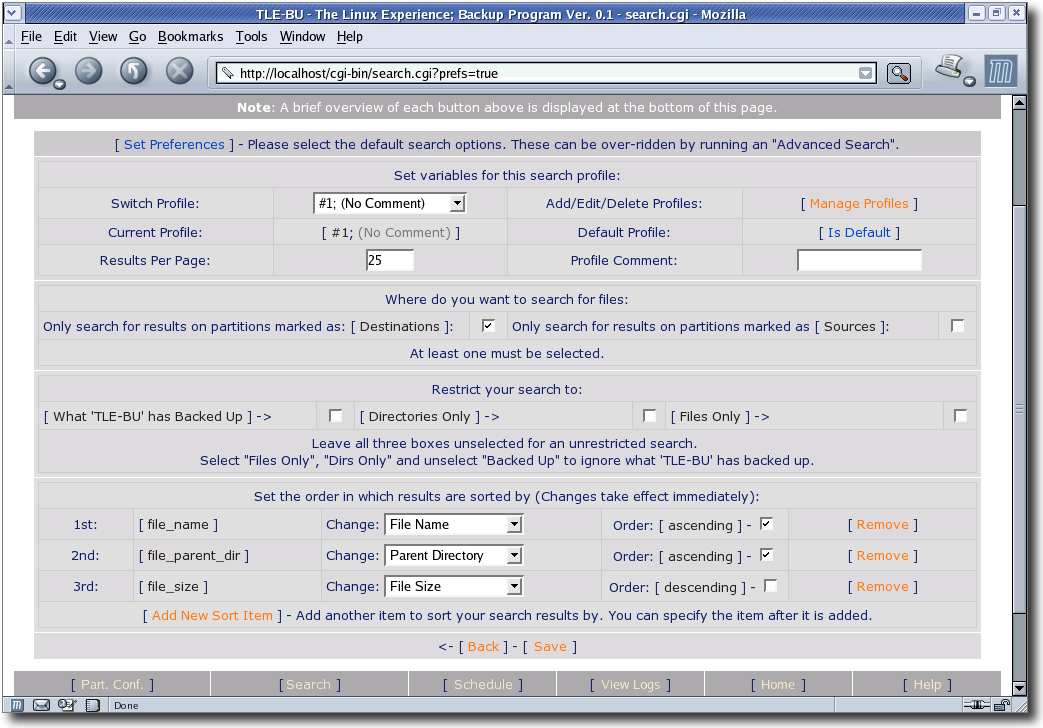Open the View menu
The height and width of the screenshot is (728, 1043).
coord(103,37)
